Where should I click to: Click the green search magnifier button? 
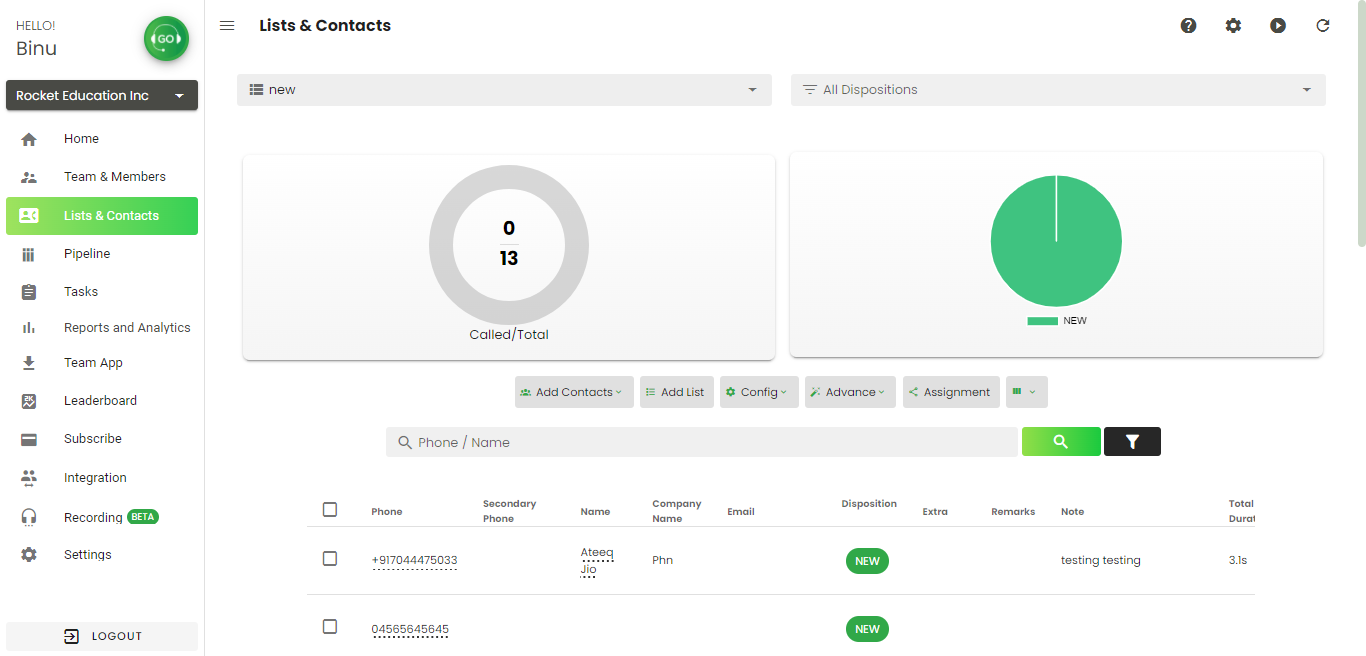coord(1061,441)
